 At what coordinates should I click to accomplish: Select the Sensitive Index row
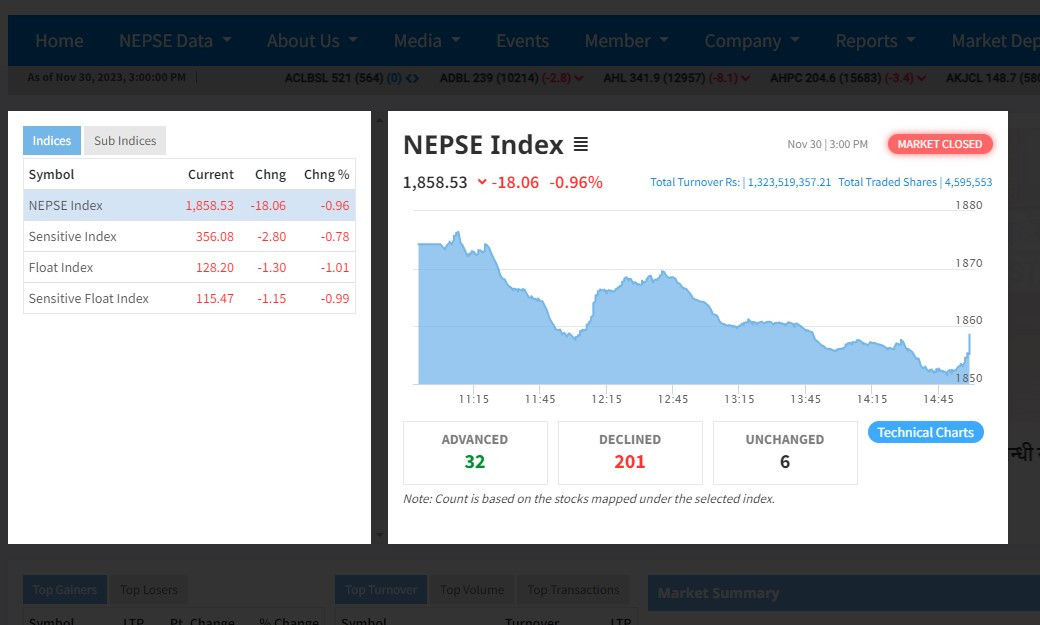(x=189, y=236)
